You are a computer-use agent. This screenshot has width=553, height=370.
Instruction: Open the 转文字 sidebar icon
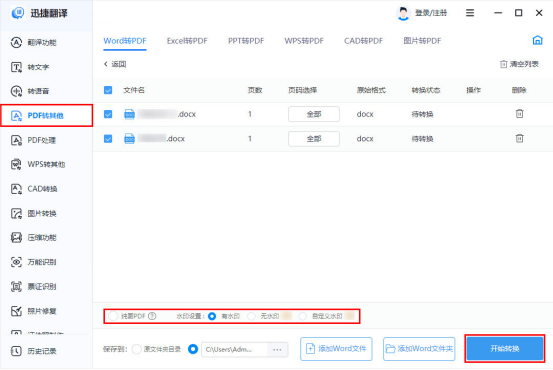[16, 67]
